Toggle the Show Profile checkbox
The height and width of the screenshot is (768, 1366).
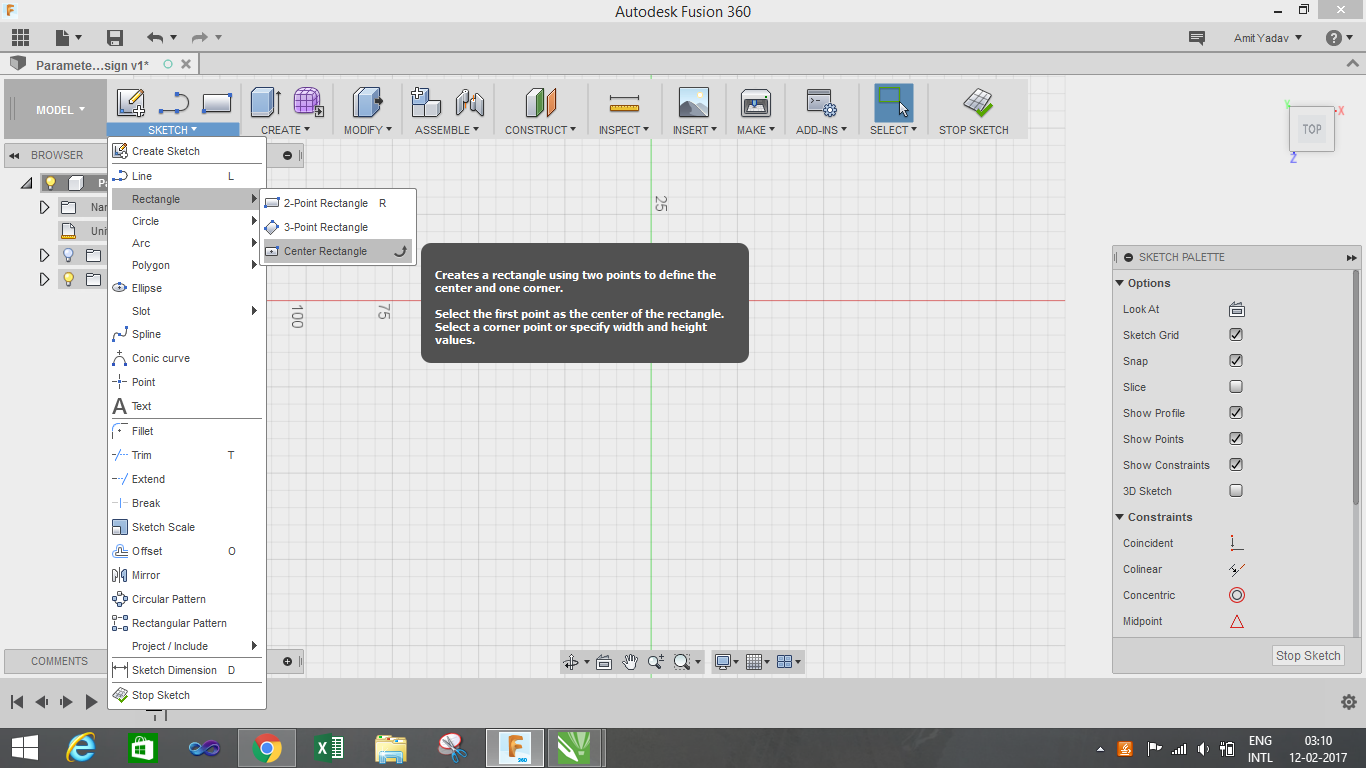(1236, 413)
